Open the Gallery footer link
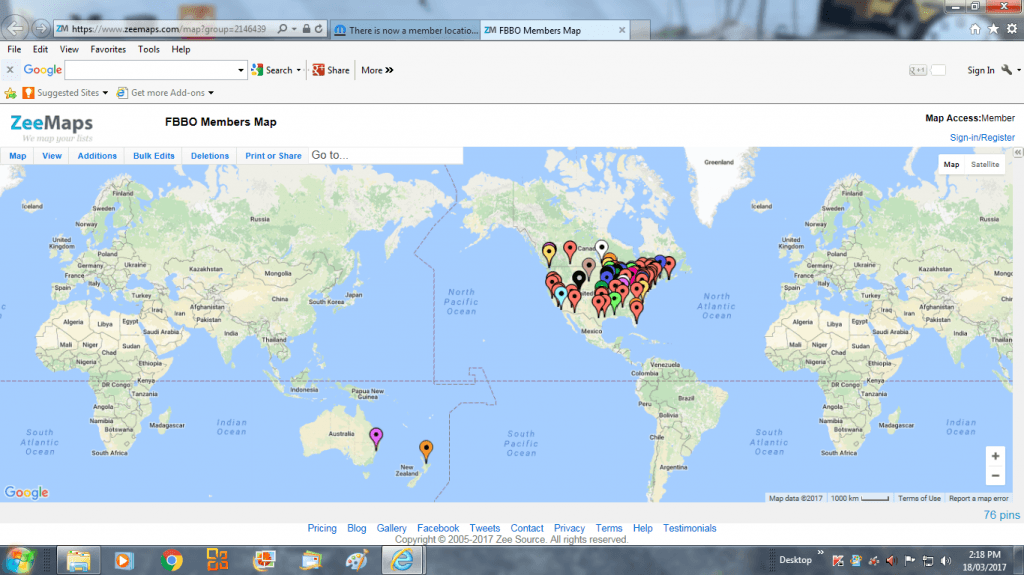 [x=391, y=528]
